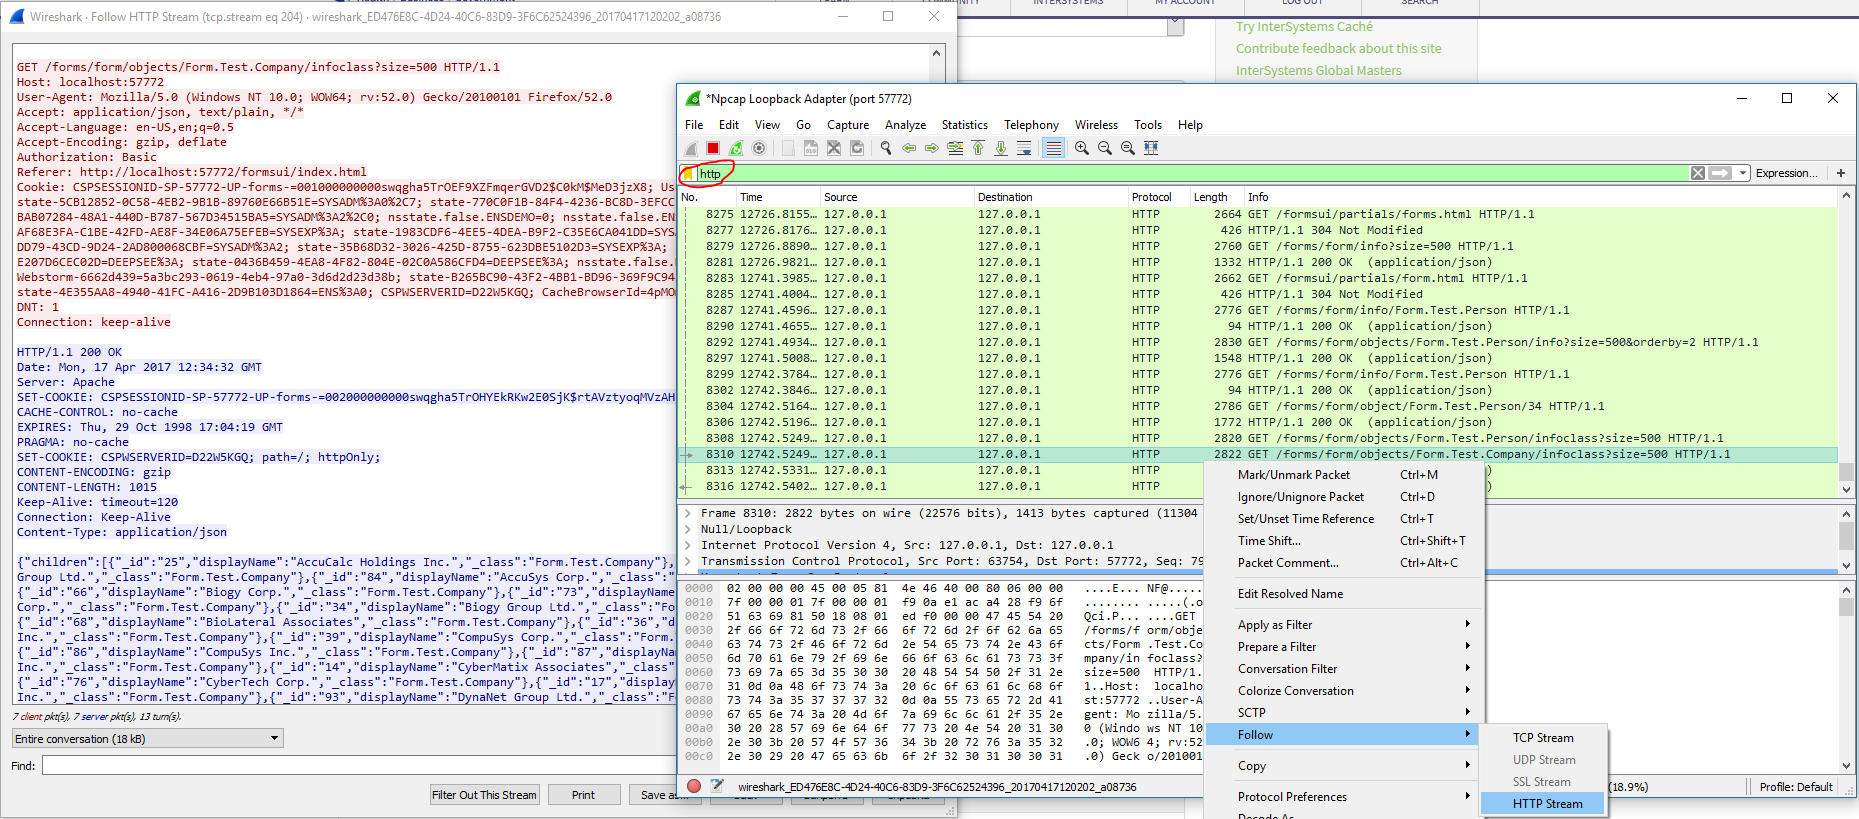Open capture file comment editor in status bar
Image resolution: width=1859 pixels, height=819 pixels.
[717, 786]
